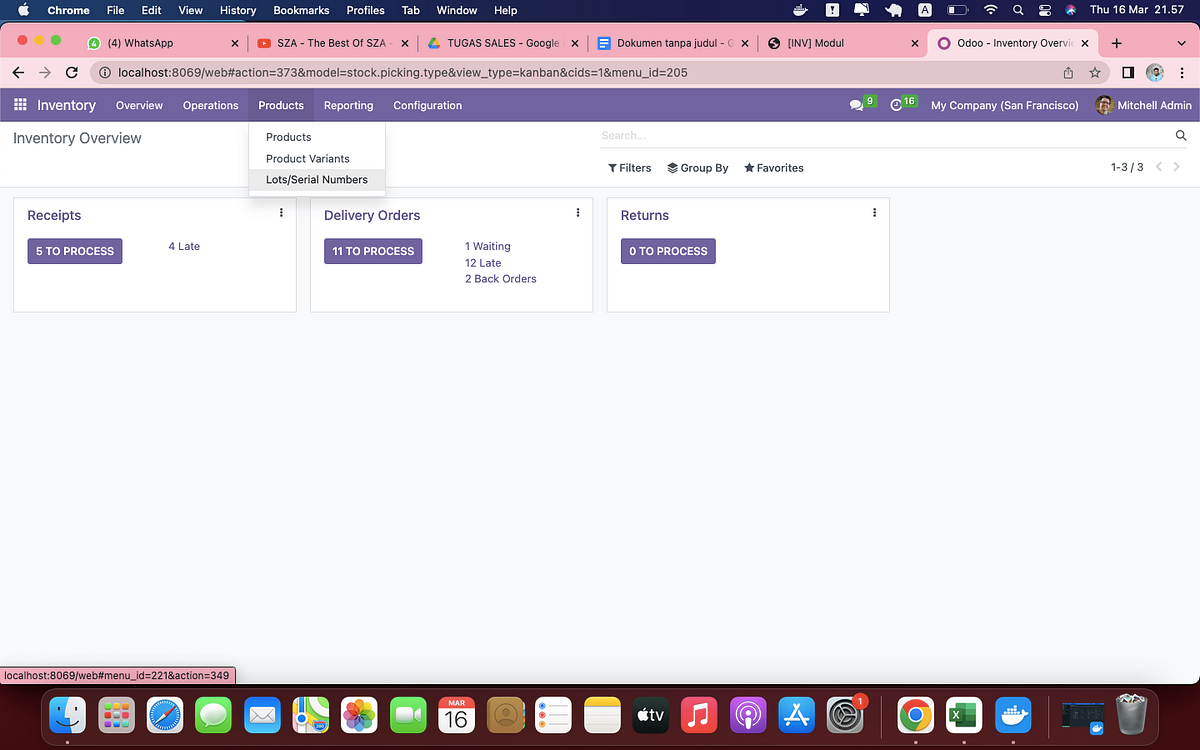
Task: Open the Delivery Orders card three-dot options
Action: click(x=577, y=212)
